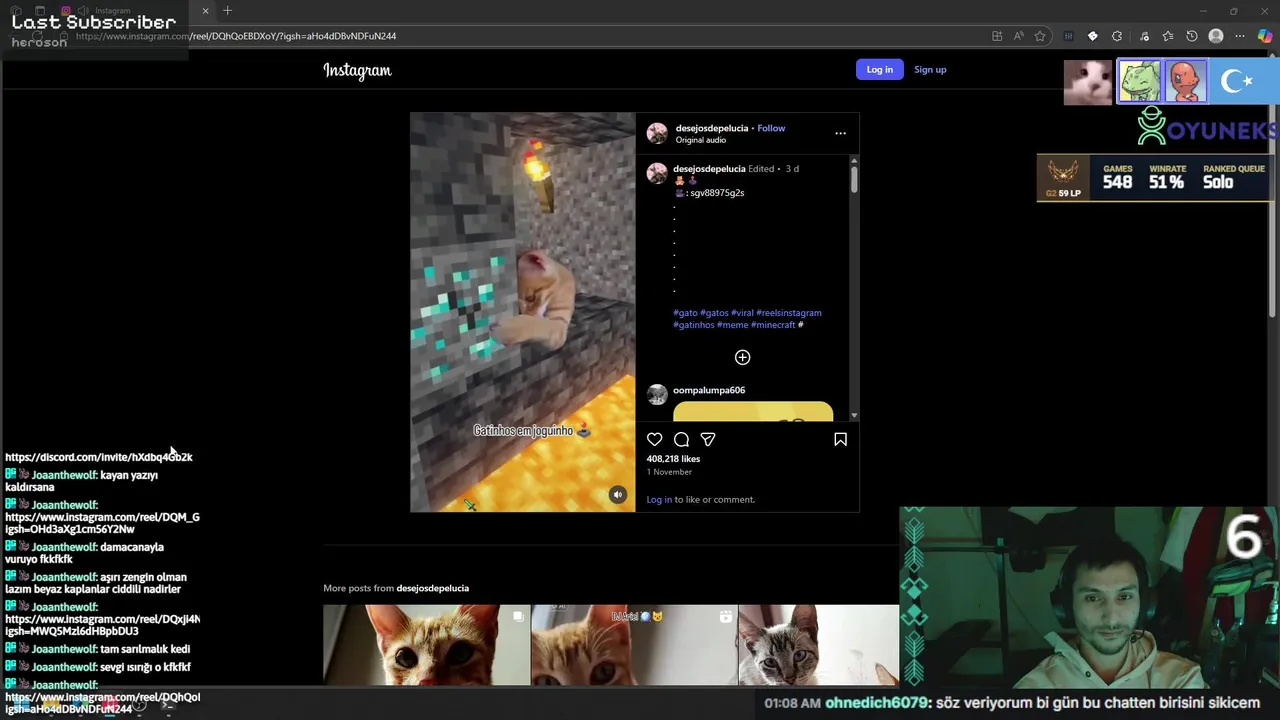Open the #reelsinstagram hashtag
The image size is (1280, 720).
point(789,313)
